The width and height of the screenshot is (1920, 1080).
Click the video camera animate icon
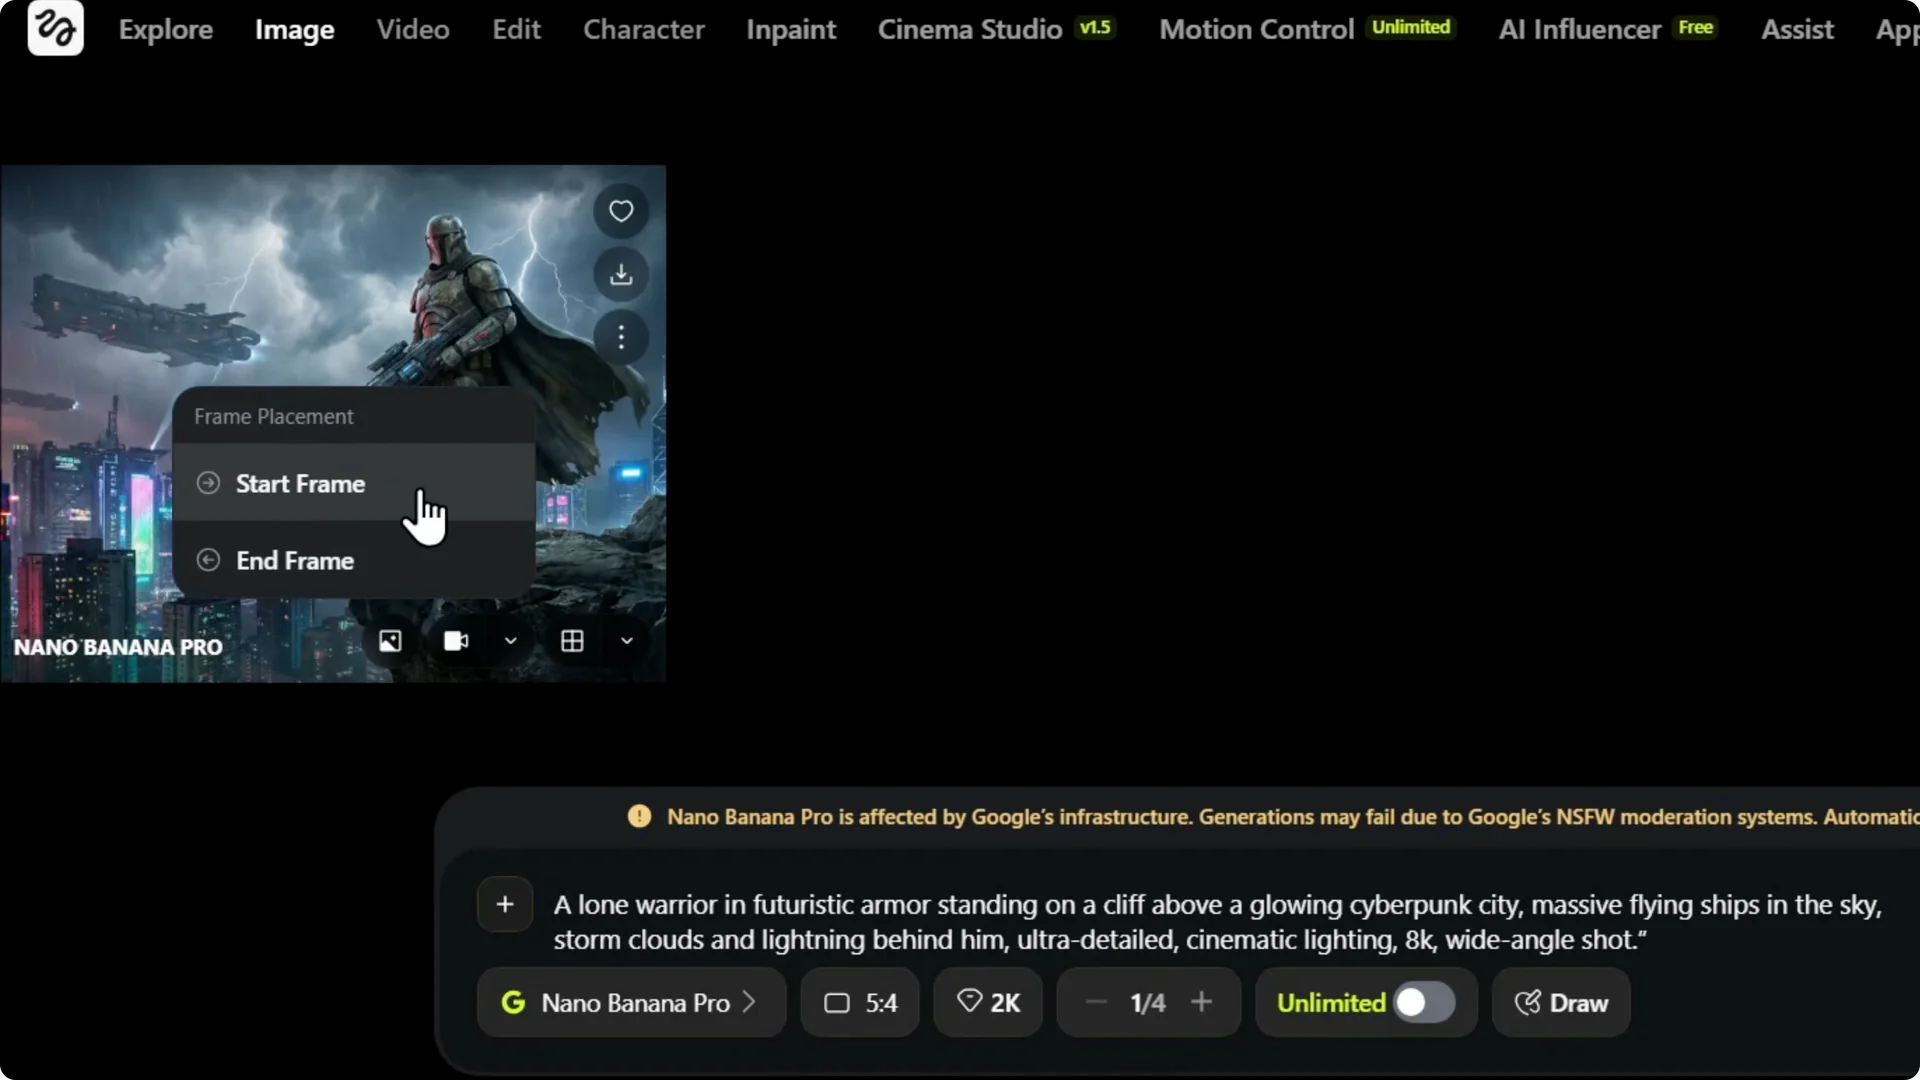point(456,641)
